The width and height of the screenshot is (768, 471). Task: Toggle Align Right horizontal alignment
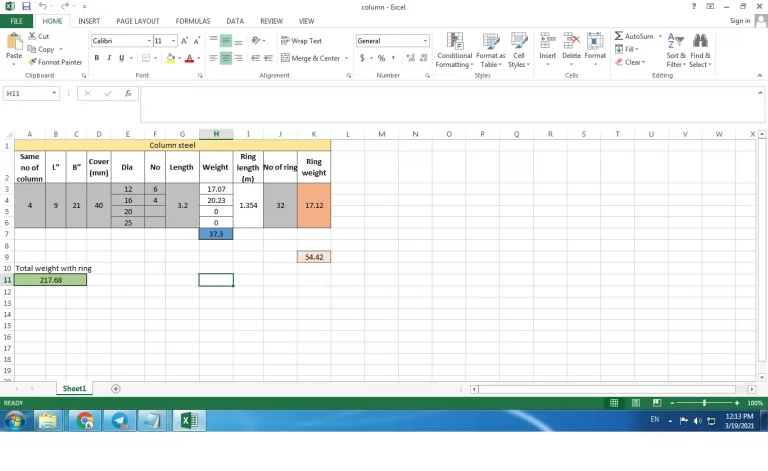pos(239,58)
